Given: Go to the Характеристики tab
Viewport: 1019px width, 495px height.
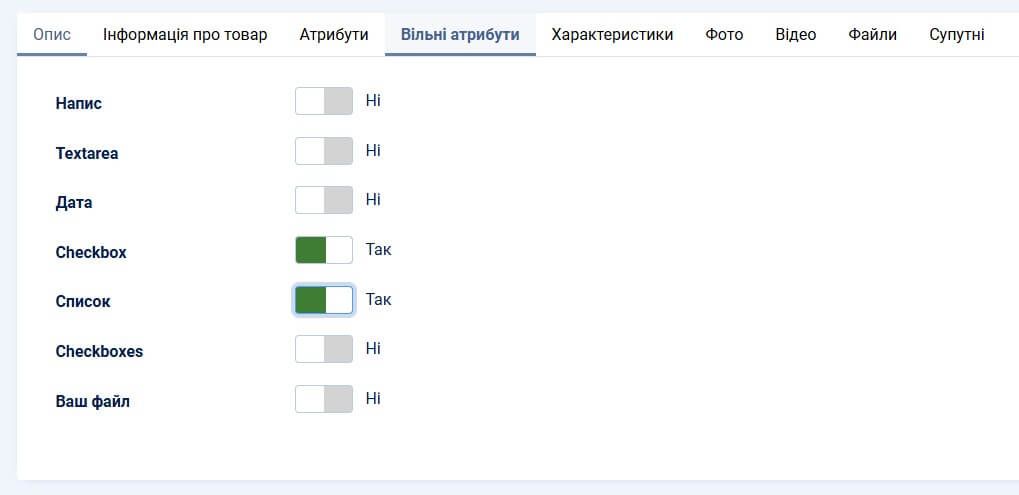Looking at the screenshot, I should (x=612, y=35).
